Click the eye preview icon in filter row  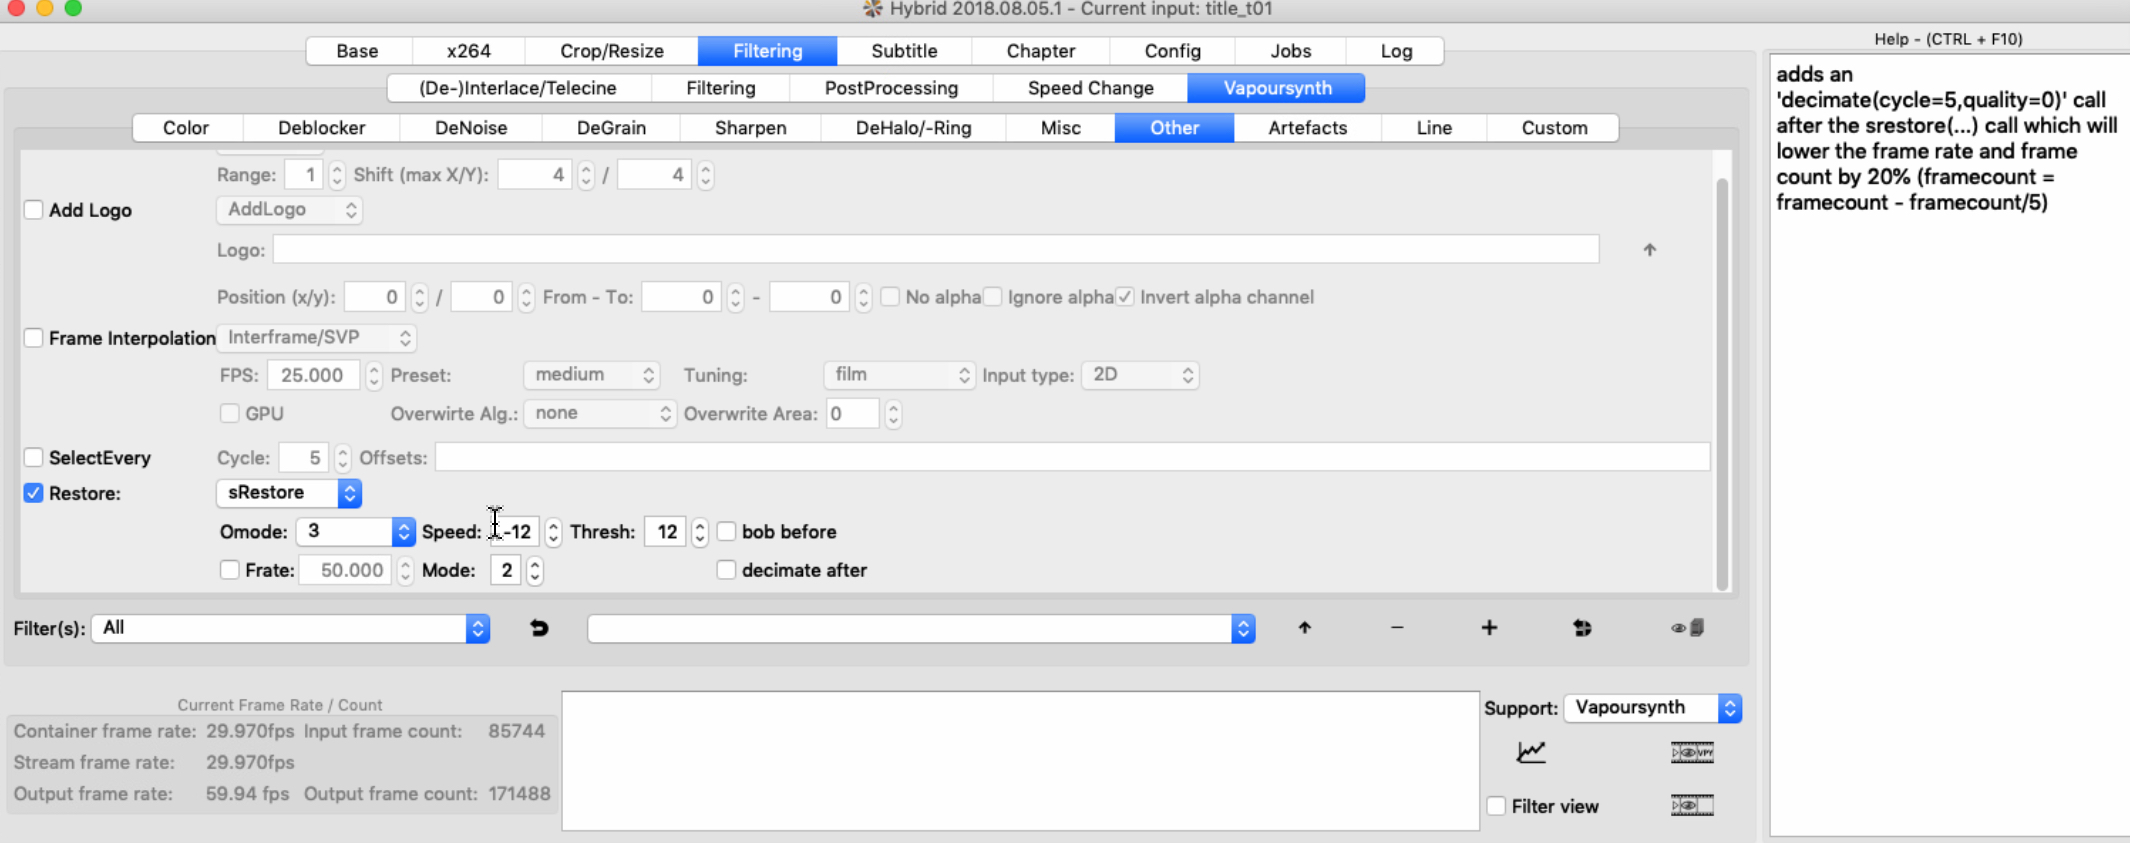(1687, 628)
